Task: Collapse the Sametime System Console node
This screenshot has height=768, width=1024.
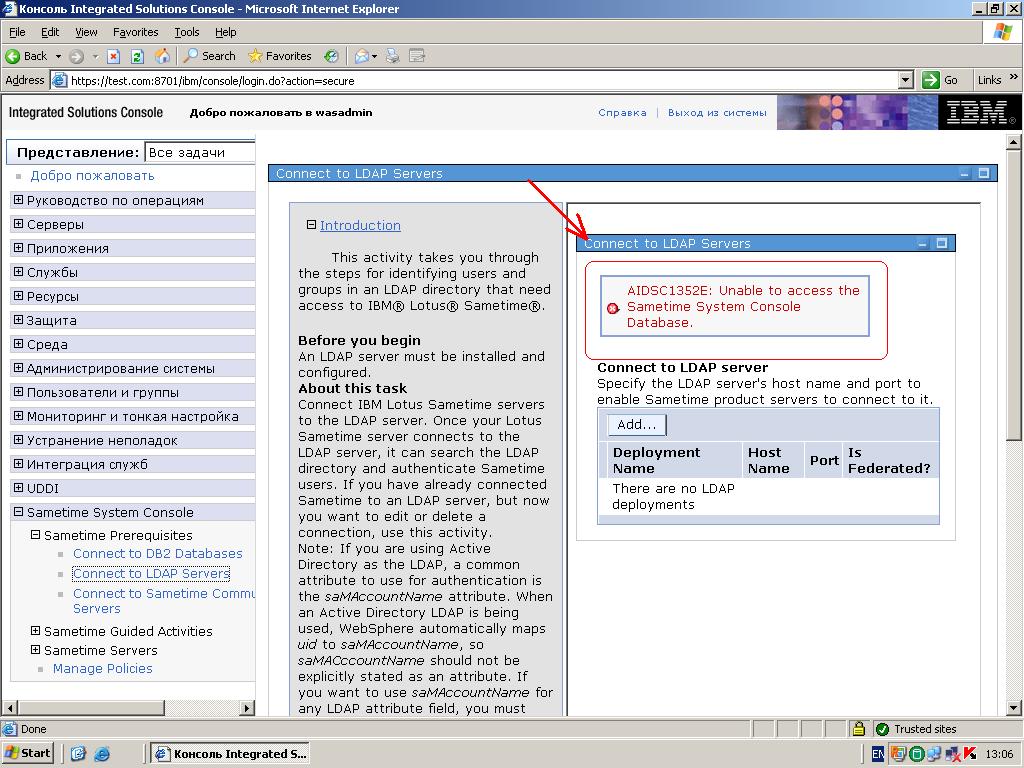Action: click(x=19, y=512)
